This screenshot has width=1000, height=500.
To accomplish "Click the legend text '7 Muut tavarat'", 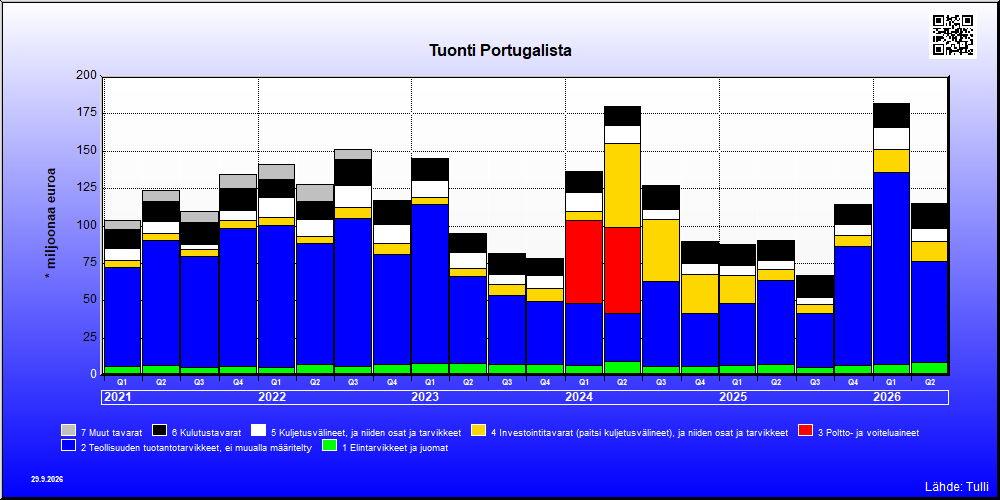I will pyautogui.click(x=112, y=432).
